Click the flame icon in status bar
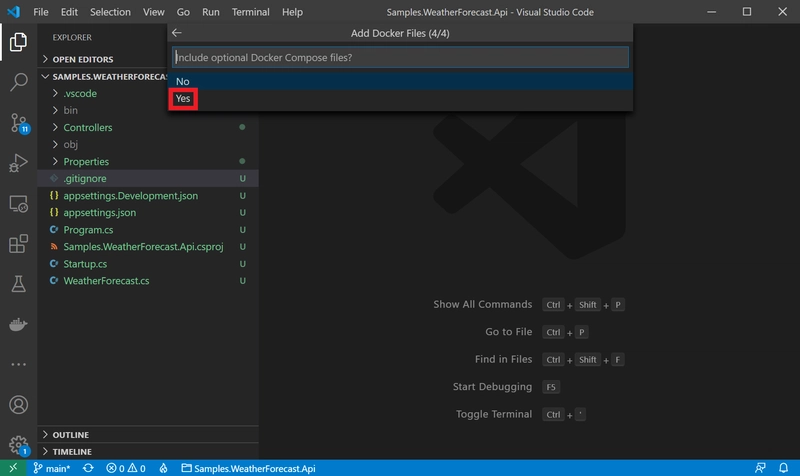The height and width of the screenshot is (476, 800). pos(163,468)
